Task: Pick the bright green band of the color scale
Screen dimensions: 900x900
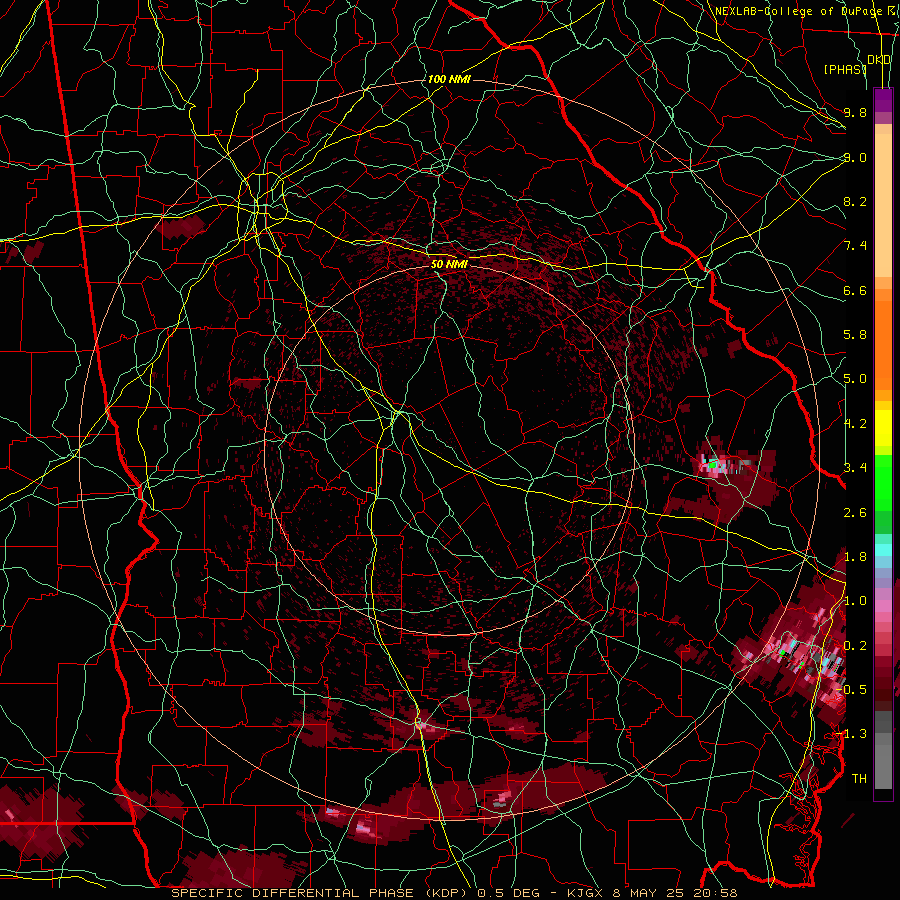Action: [x=883, y=483]
